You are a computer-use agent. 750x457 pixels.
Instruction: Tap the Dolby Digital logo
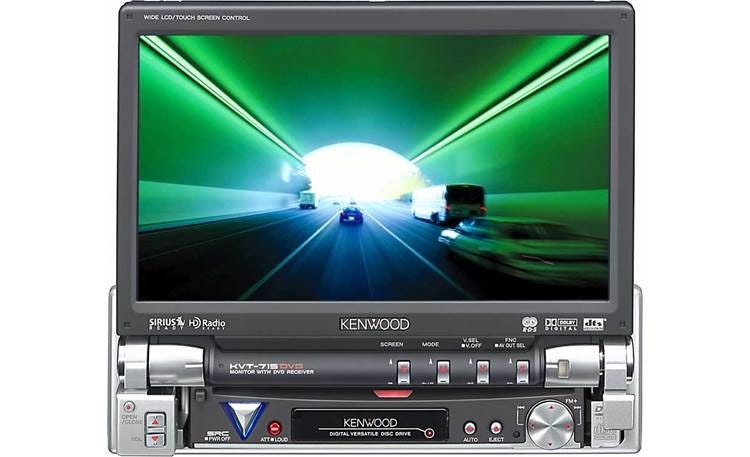click(562, 324)
